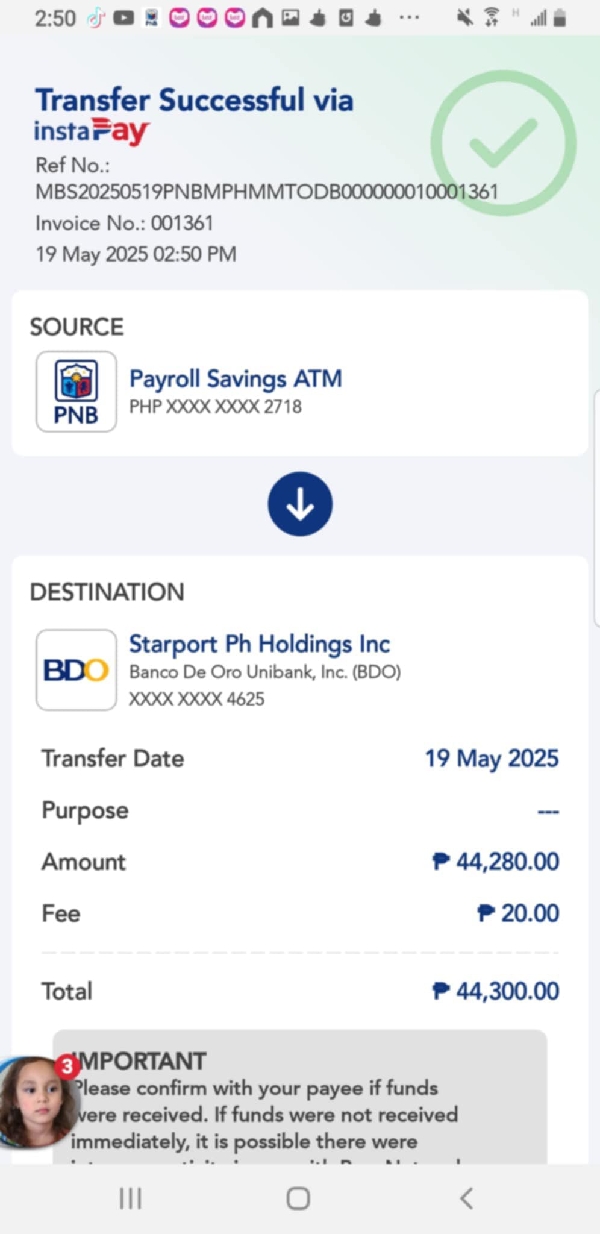Tap the muted sound icon in status bar

click(x=464, y=18)
